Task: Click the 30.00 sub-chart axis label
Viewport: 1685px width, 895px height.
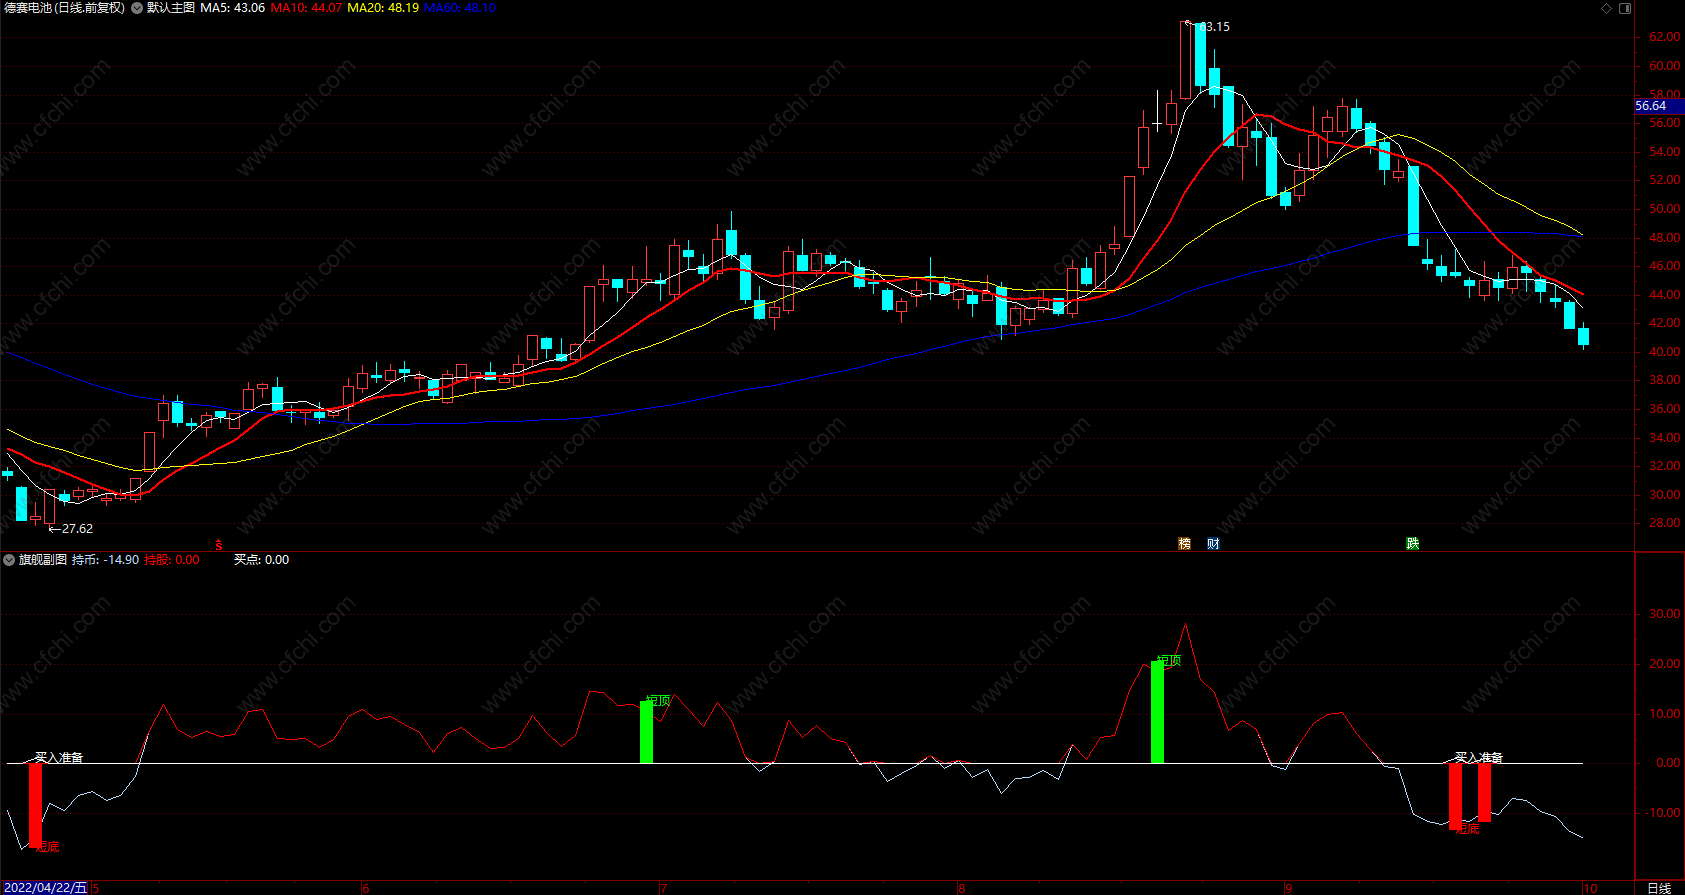Action: (x=1664, y=614)
